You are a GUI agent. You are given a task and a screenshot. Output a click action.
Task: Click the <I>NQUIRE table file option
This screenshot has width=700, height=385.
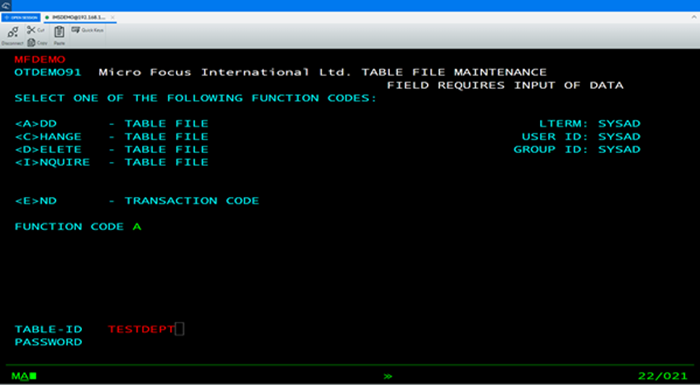pyautogui.click(x=112, y=162)
